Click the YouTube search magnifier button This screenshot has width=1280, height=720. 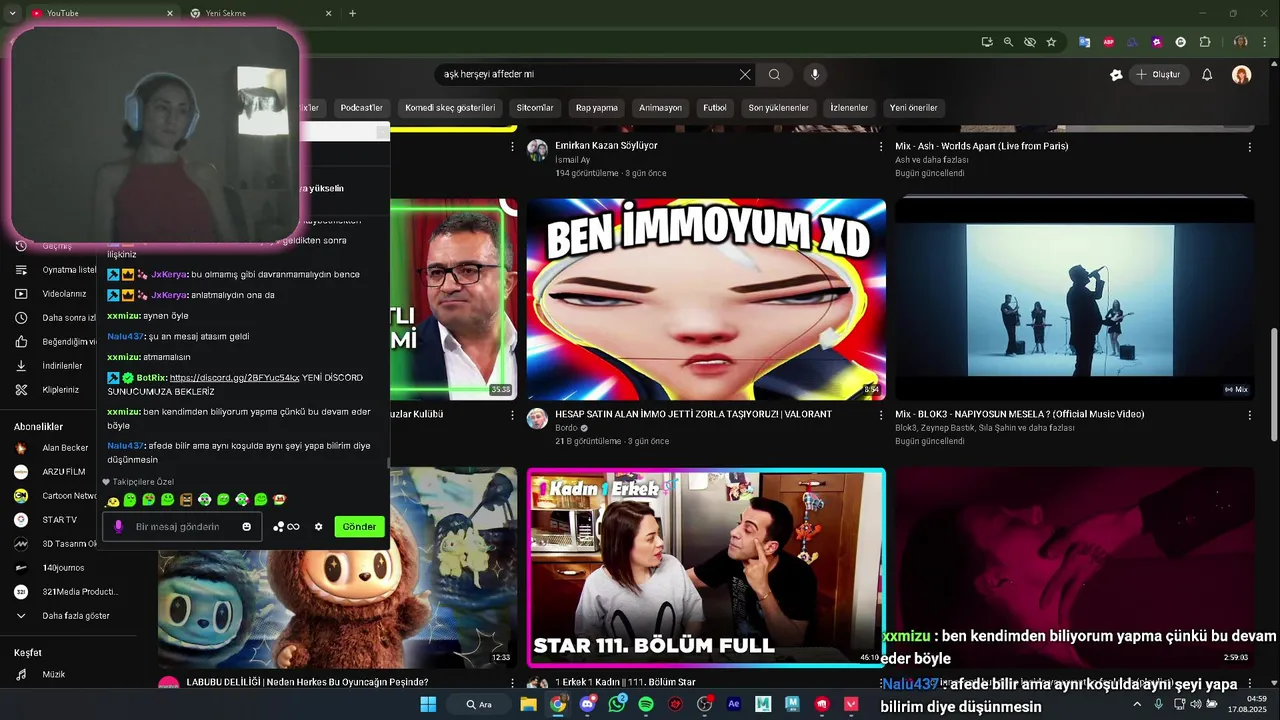tap(774, 74)
